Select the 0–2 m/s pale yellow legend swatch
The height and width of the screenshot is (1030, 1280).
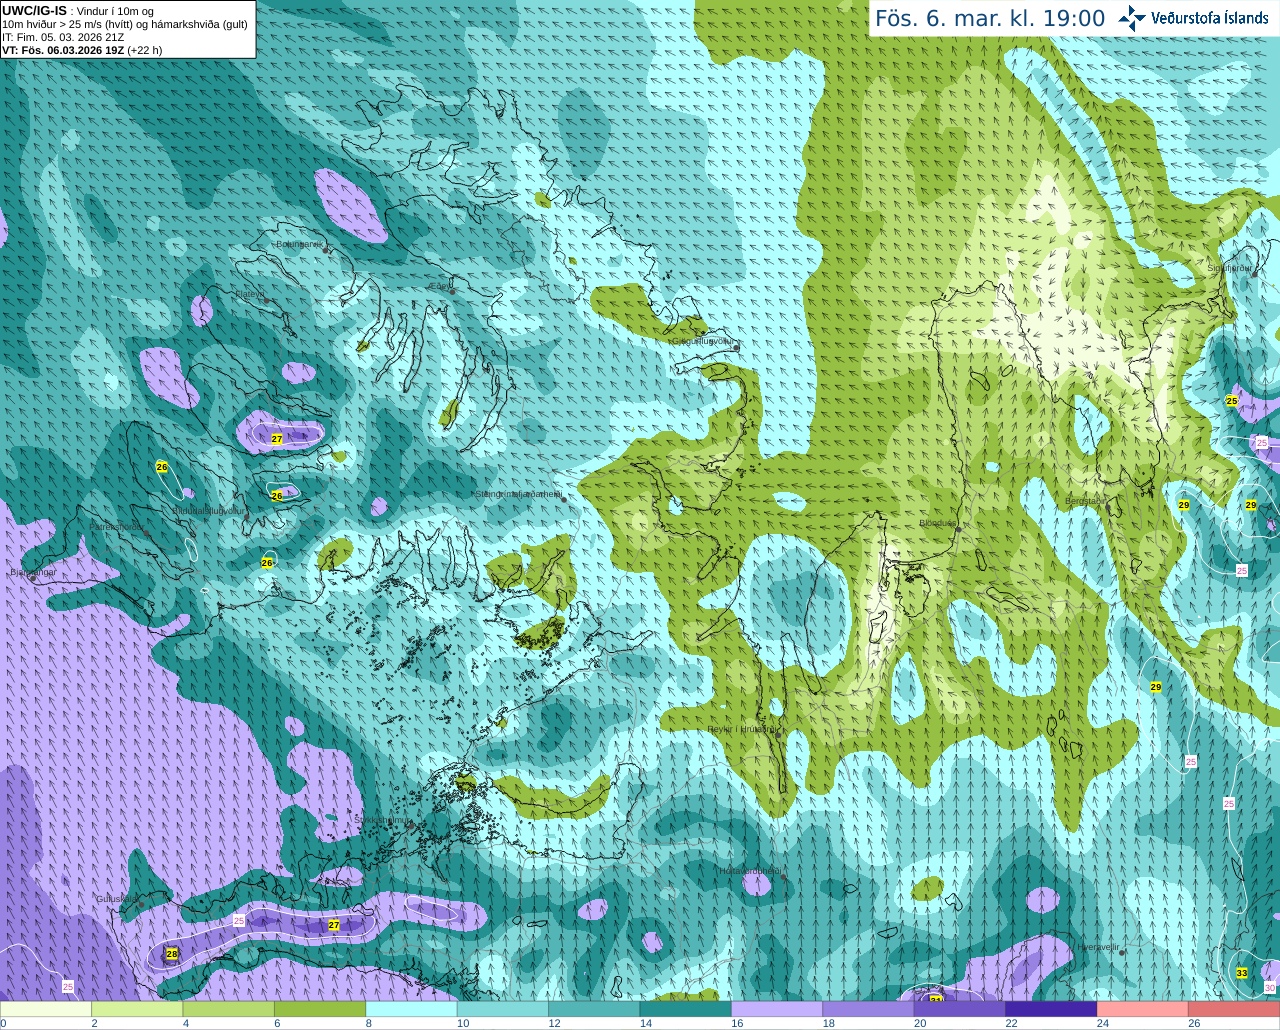tap(46, 1009)
